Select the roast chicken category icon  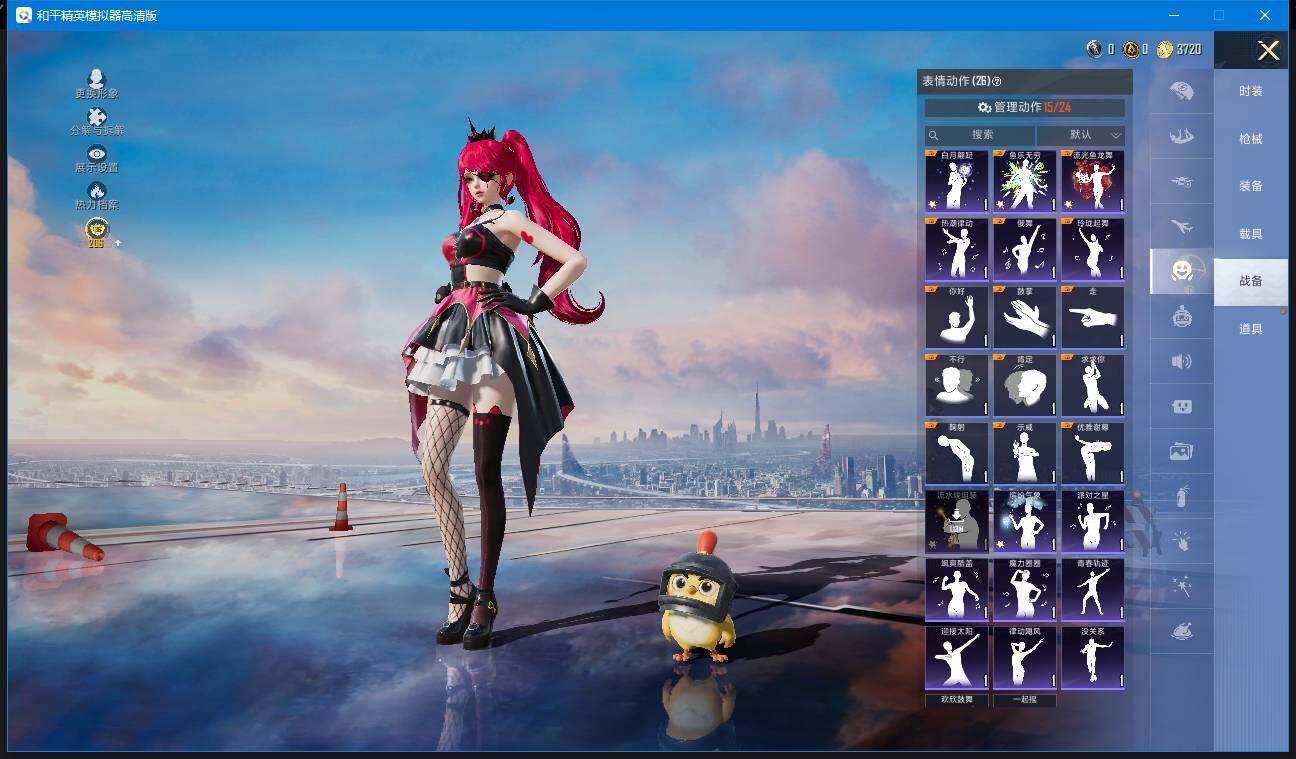point(1181,632)
